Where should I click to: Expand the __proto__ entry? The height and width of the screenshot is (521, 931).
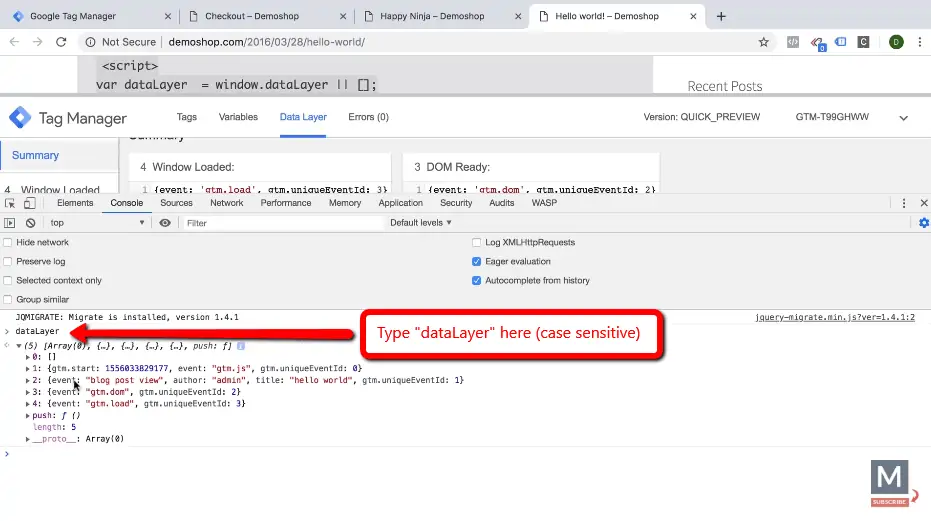27,439
